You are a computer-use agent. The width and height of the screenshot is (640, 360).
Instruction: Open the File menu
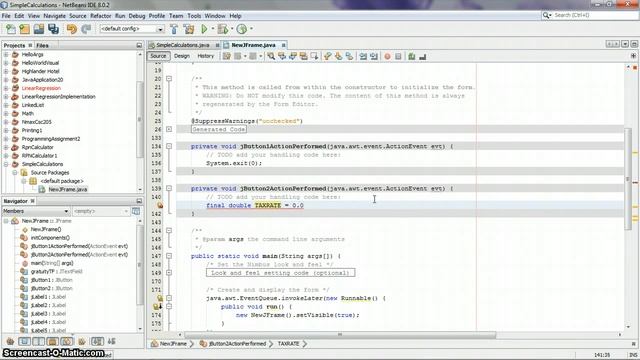[6, 16]
